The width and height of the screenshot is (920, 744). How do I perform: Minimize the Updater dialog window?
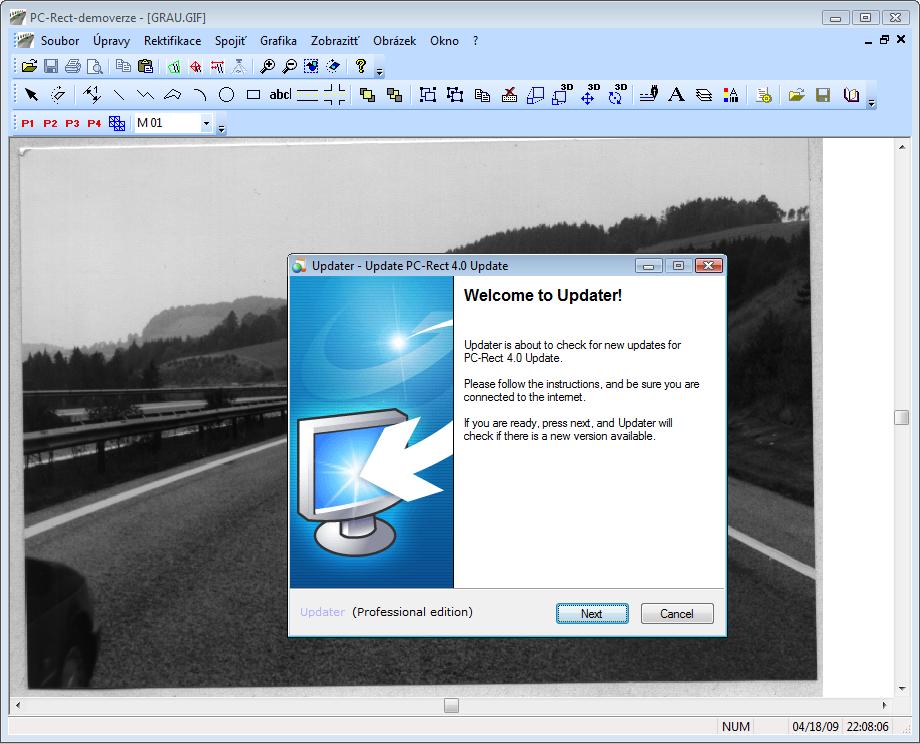pyautogui.click(x=648, y=266)
